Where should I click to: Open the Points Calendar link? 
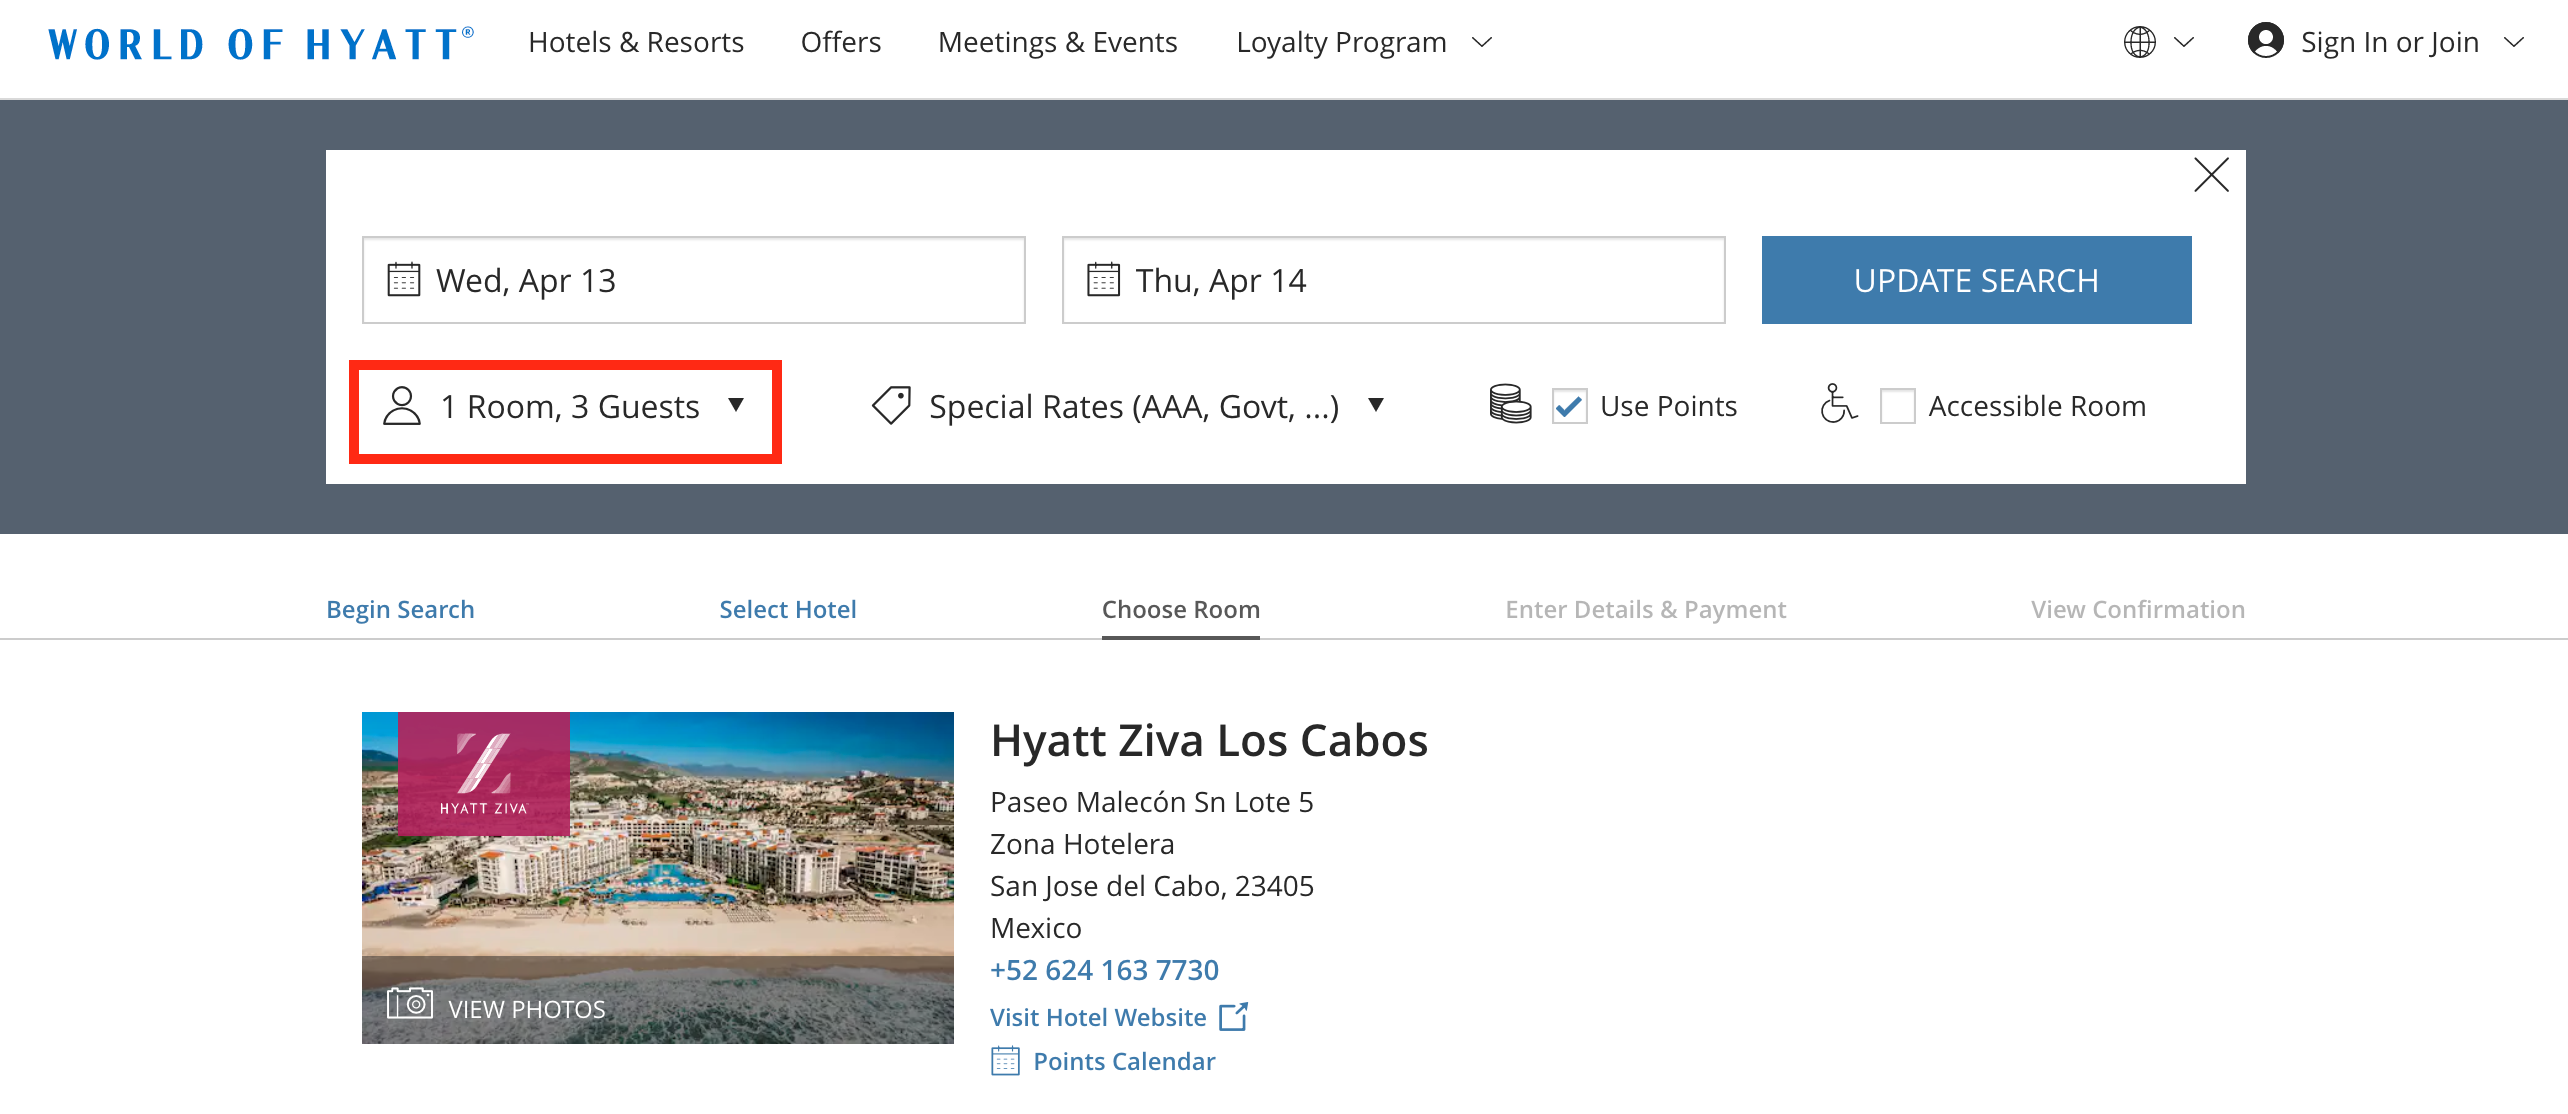tap(1124, 1061)
